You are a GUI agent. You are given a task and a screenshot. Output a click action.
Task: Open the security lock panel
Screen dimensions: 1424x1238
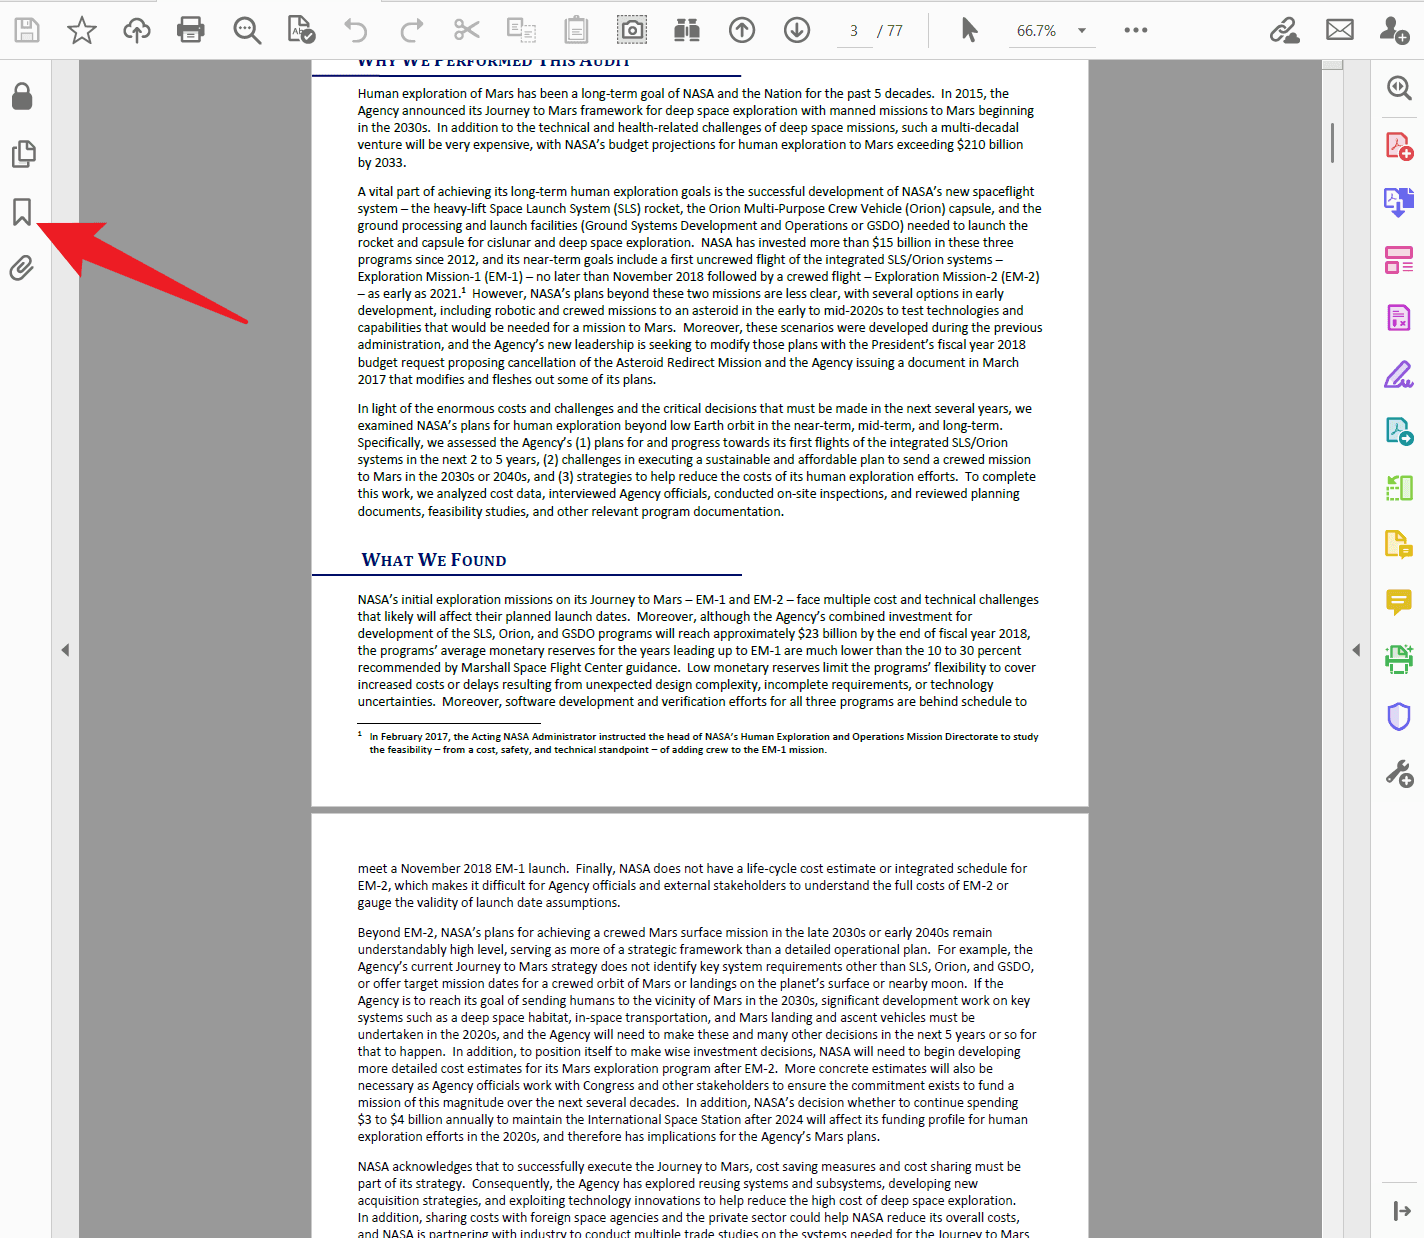point(22,96)
